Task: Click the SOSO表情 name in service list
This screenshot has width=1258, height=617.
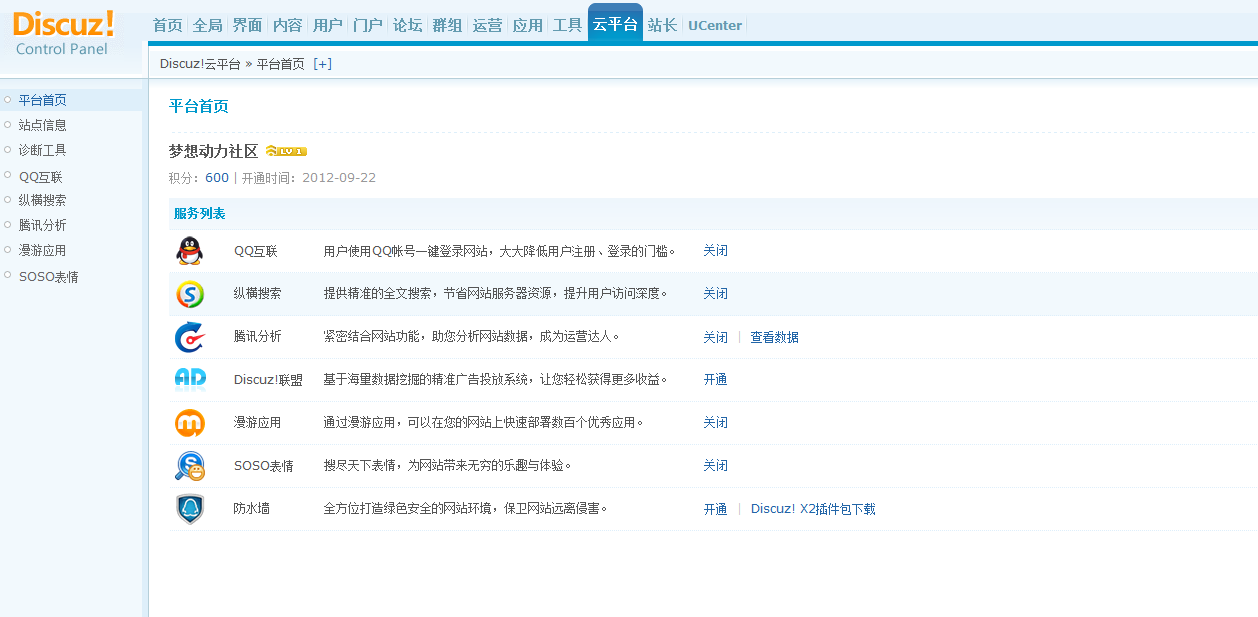Action: click(x=264, y=466)
